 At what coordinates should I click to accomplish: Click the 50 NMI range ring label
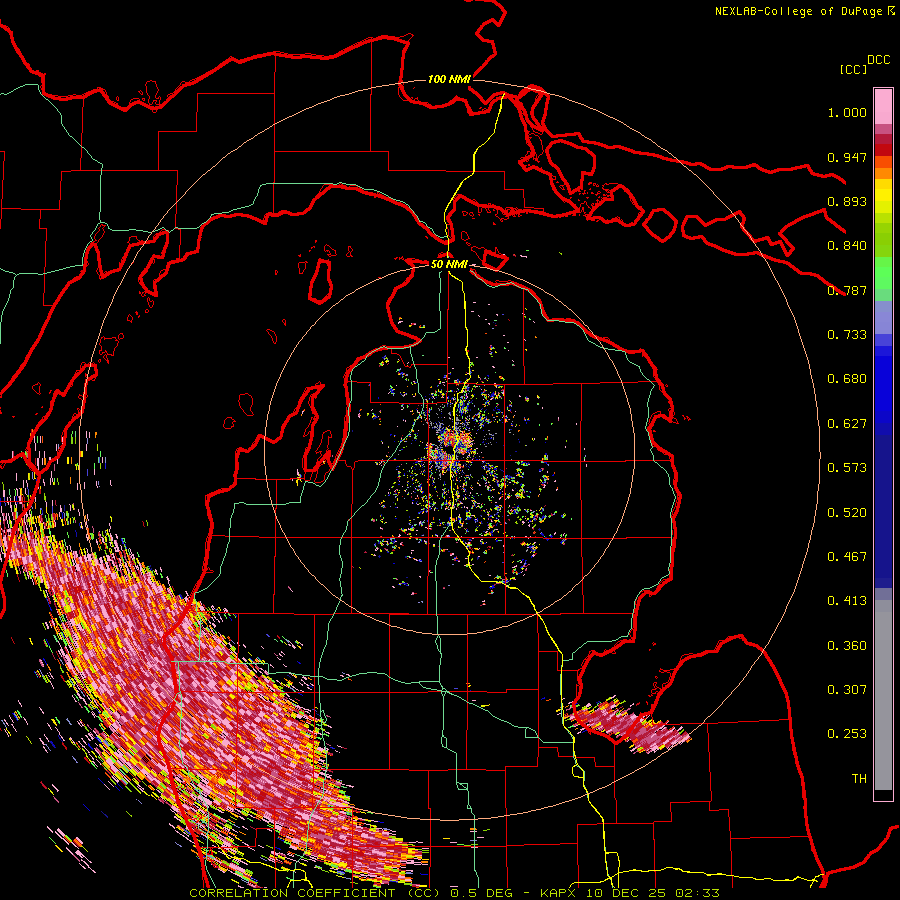click(x=449, y=264)
